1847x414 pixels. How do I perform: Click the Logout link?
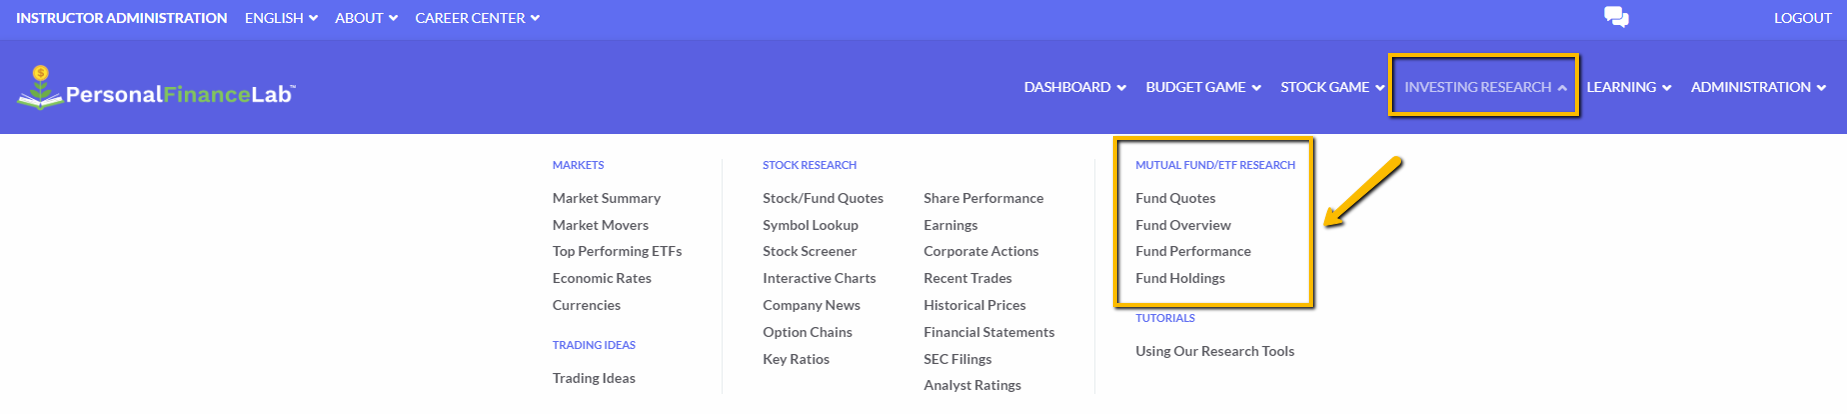(1802, 18)
